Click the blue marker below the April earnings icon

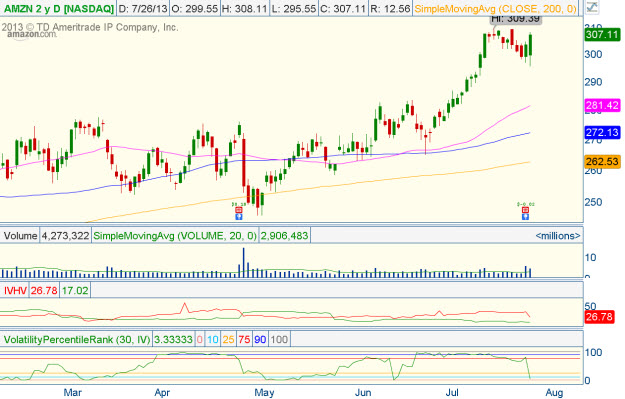238,217
